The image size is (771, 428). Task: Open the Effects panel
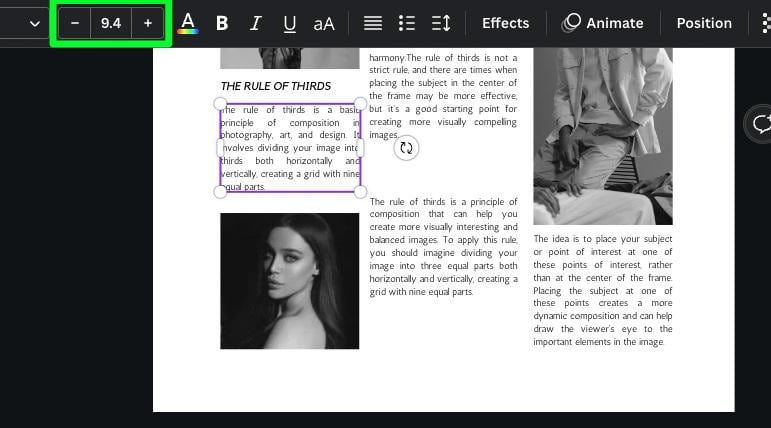pyautogui.click(x=505, y=23)
